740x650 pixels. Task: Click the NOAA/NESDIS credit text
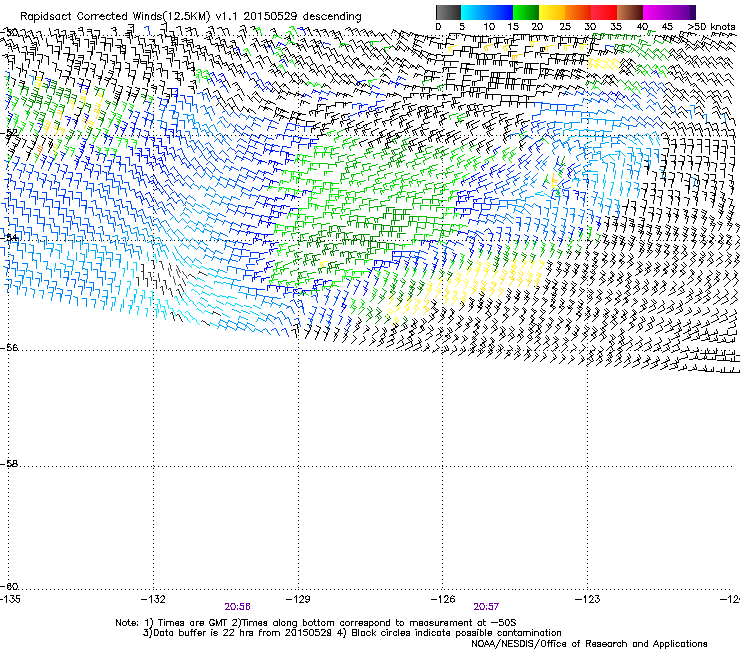589,644
